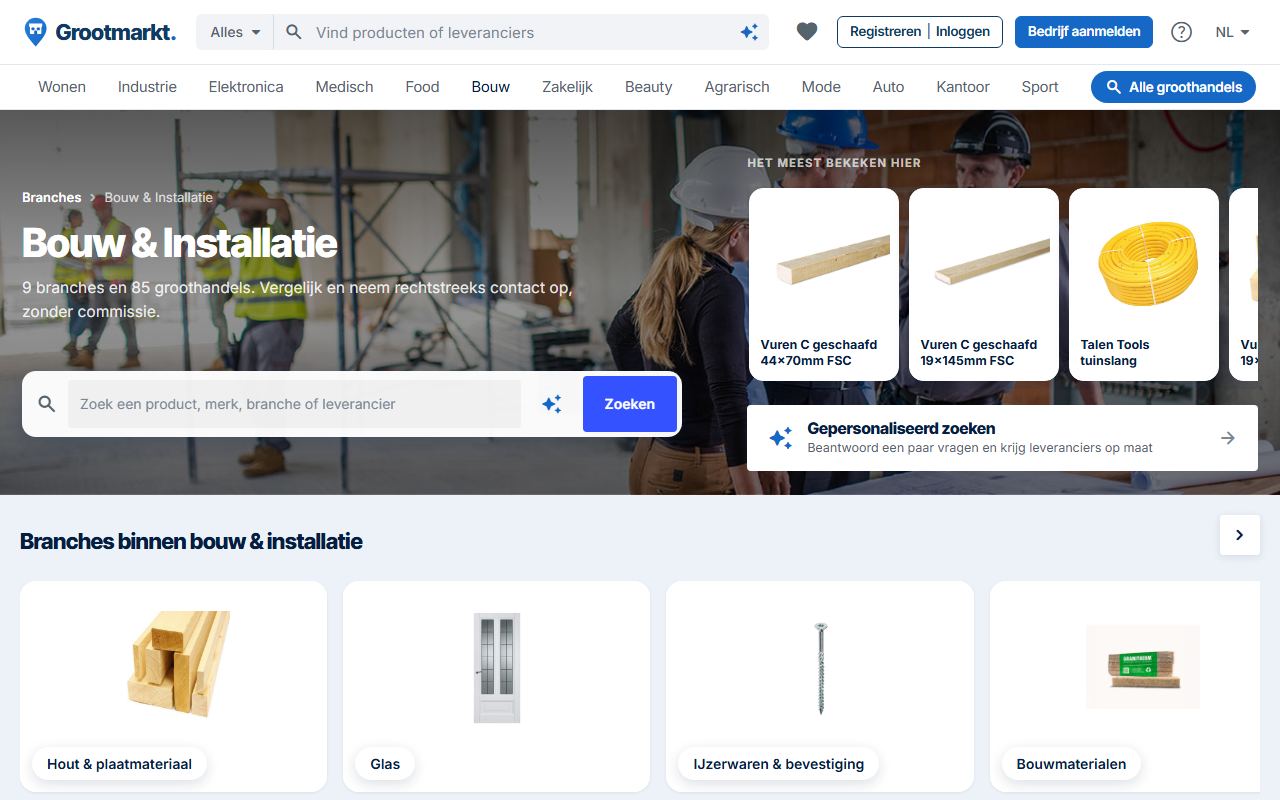Select the Kantoor category
Screen dimensions: 1280x800
click(963, 87)
